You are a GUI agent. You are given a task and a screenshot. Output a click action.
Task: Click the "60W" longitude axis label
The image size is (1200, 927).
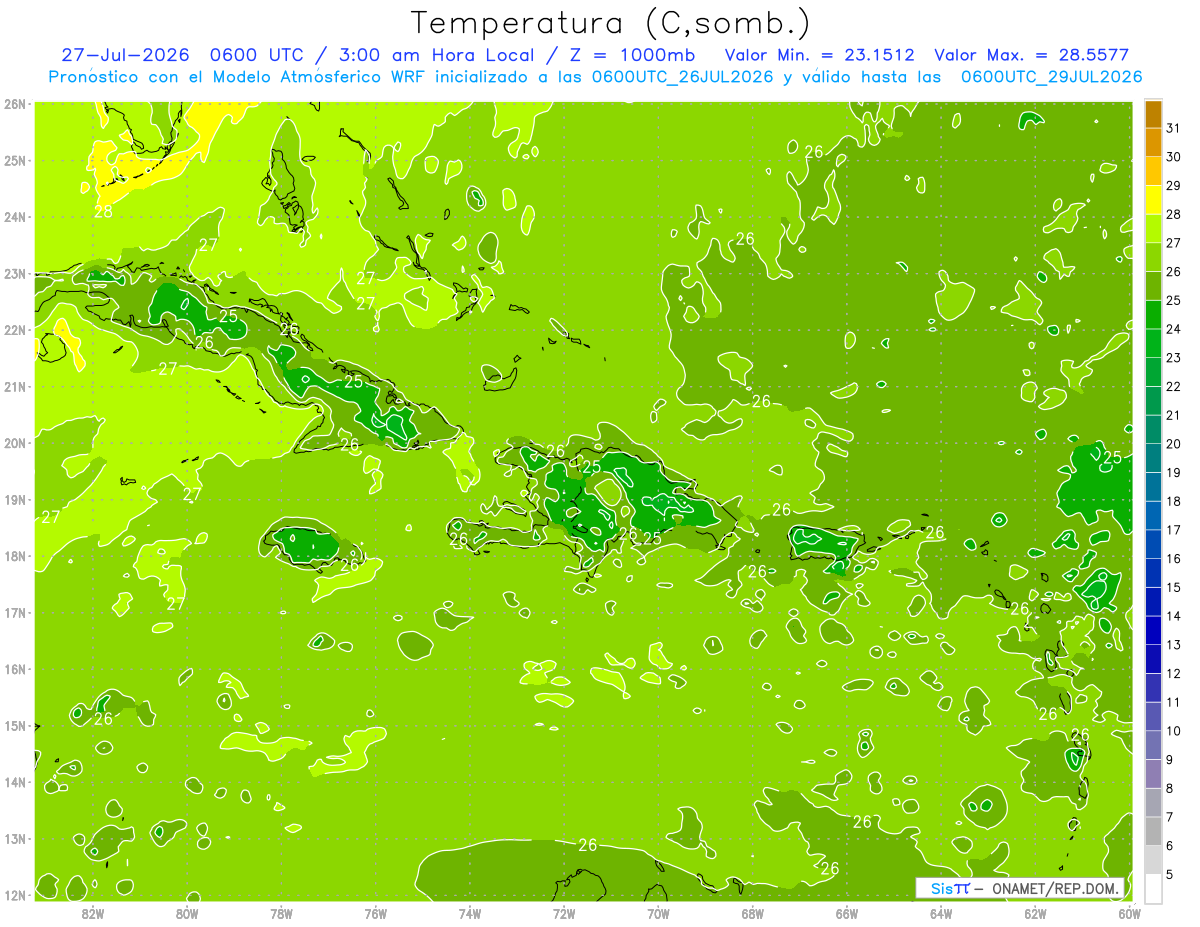pos(1130,913)
